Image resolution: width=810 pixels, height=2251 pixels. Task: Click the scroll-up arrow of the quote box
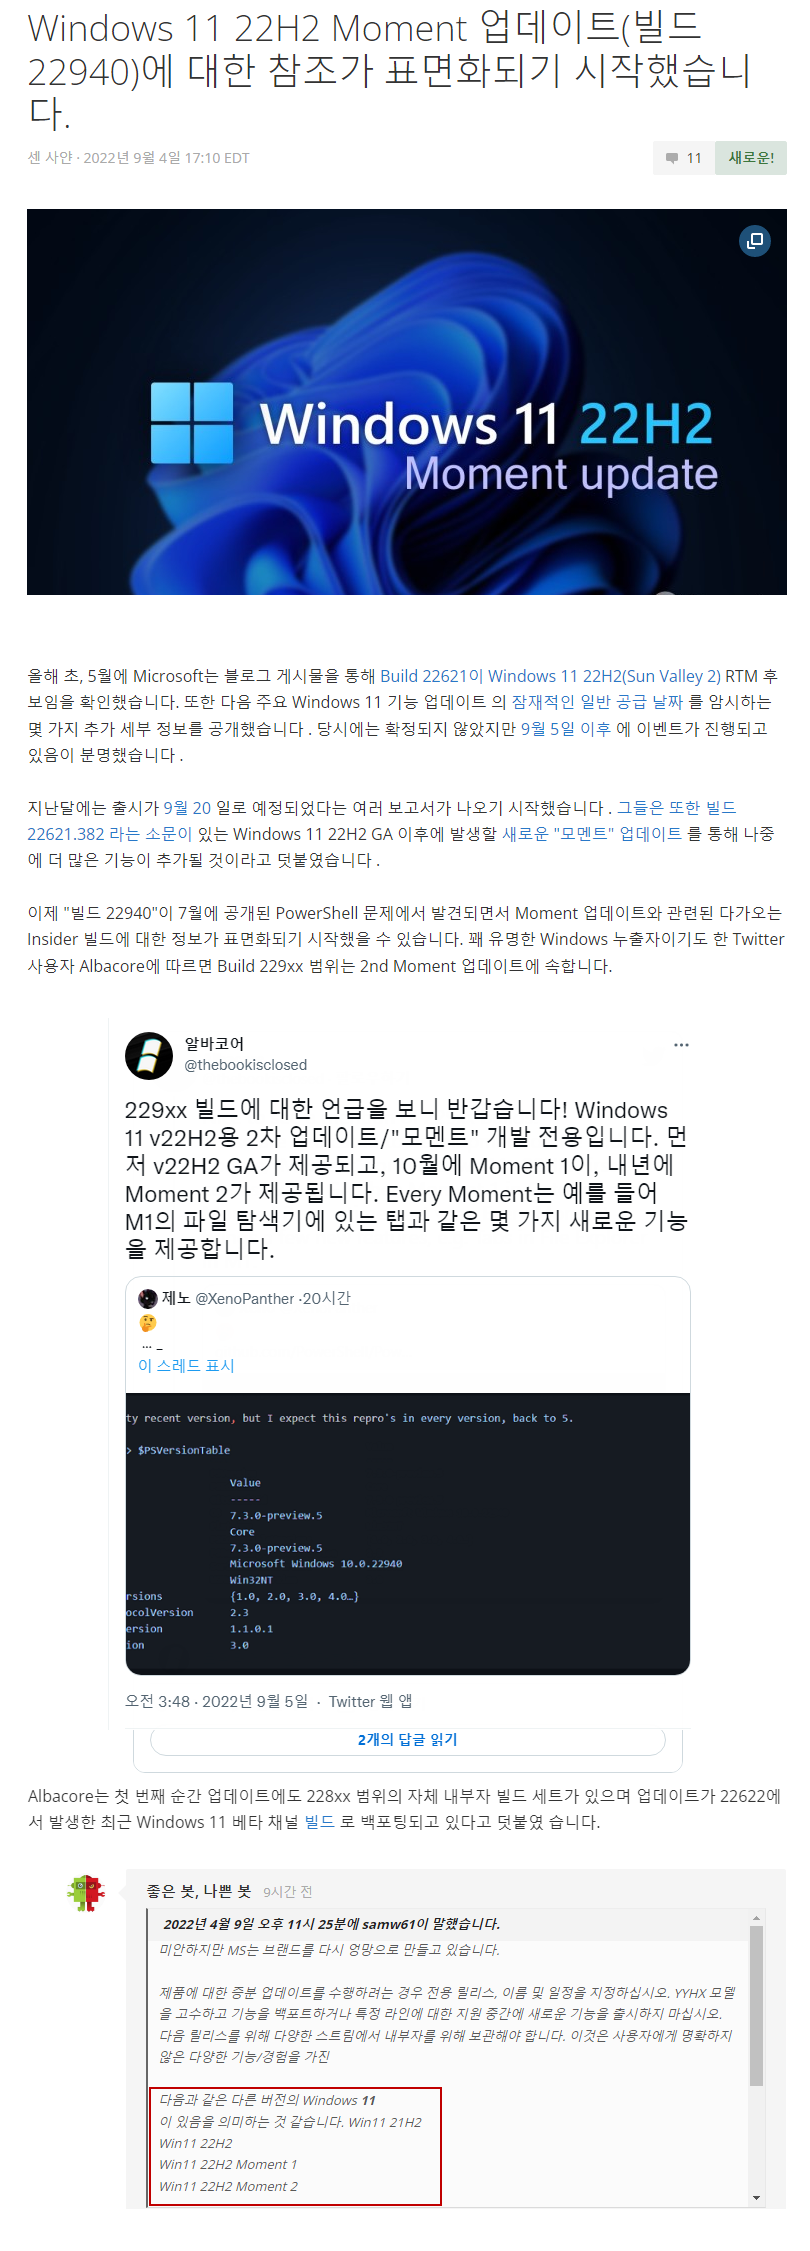tap(757, 1918)
